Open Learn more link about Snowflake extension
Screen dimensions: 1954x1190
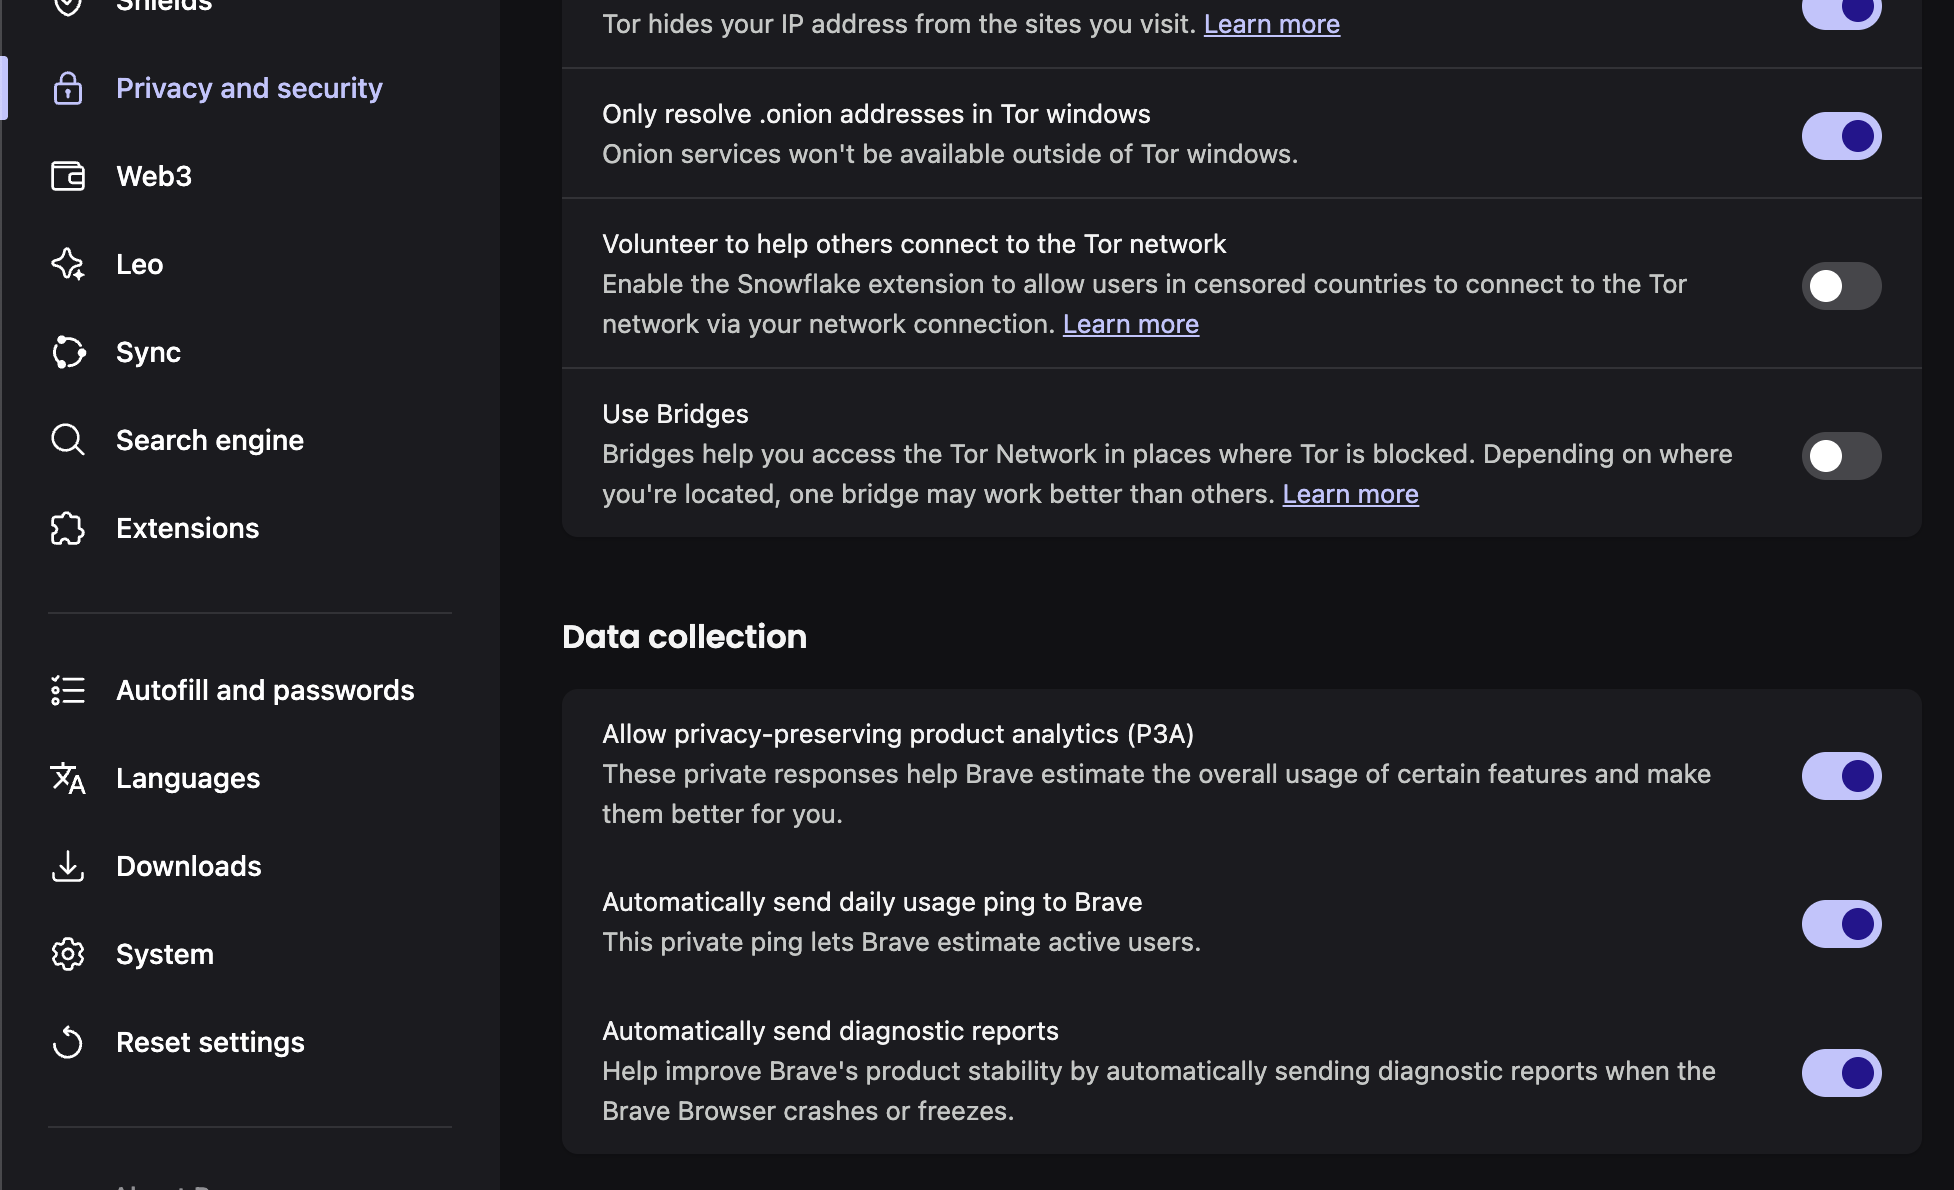tap(1130, 324)
